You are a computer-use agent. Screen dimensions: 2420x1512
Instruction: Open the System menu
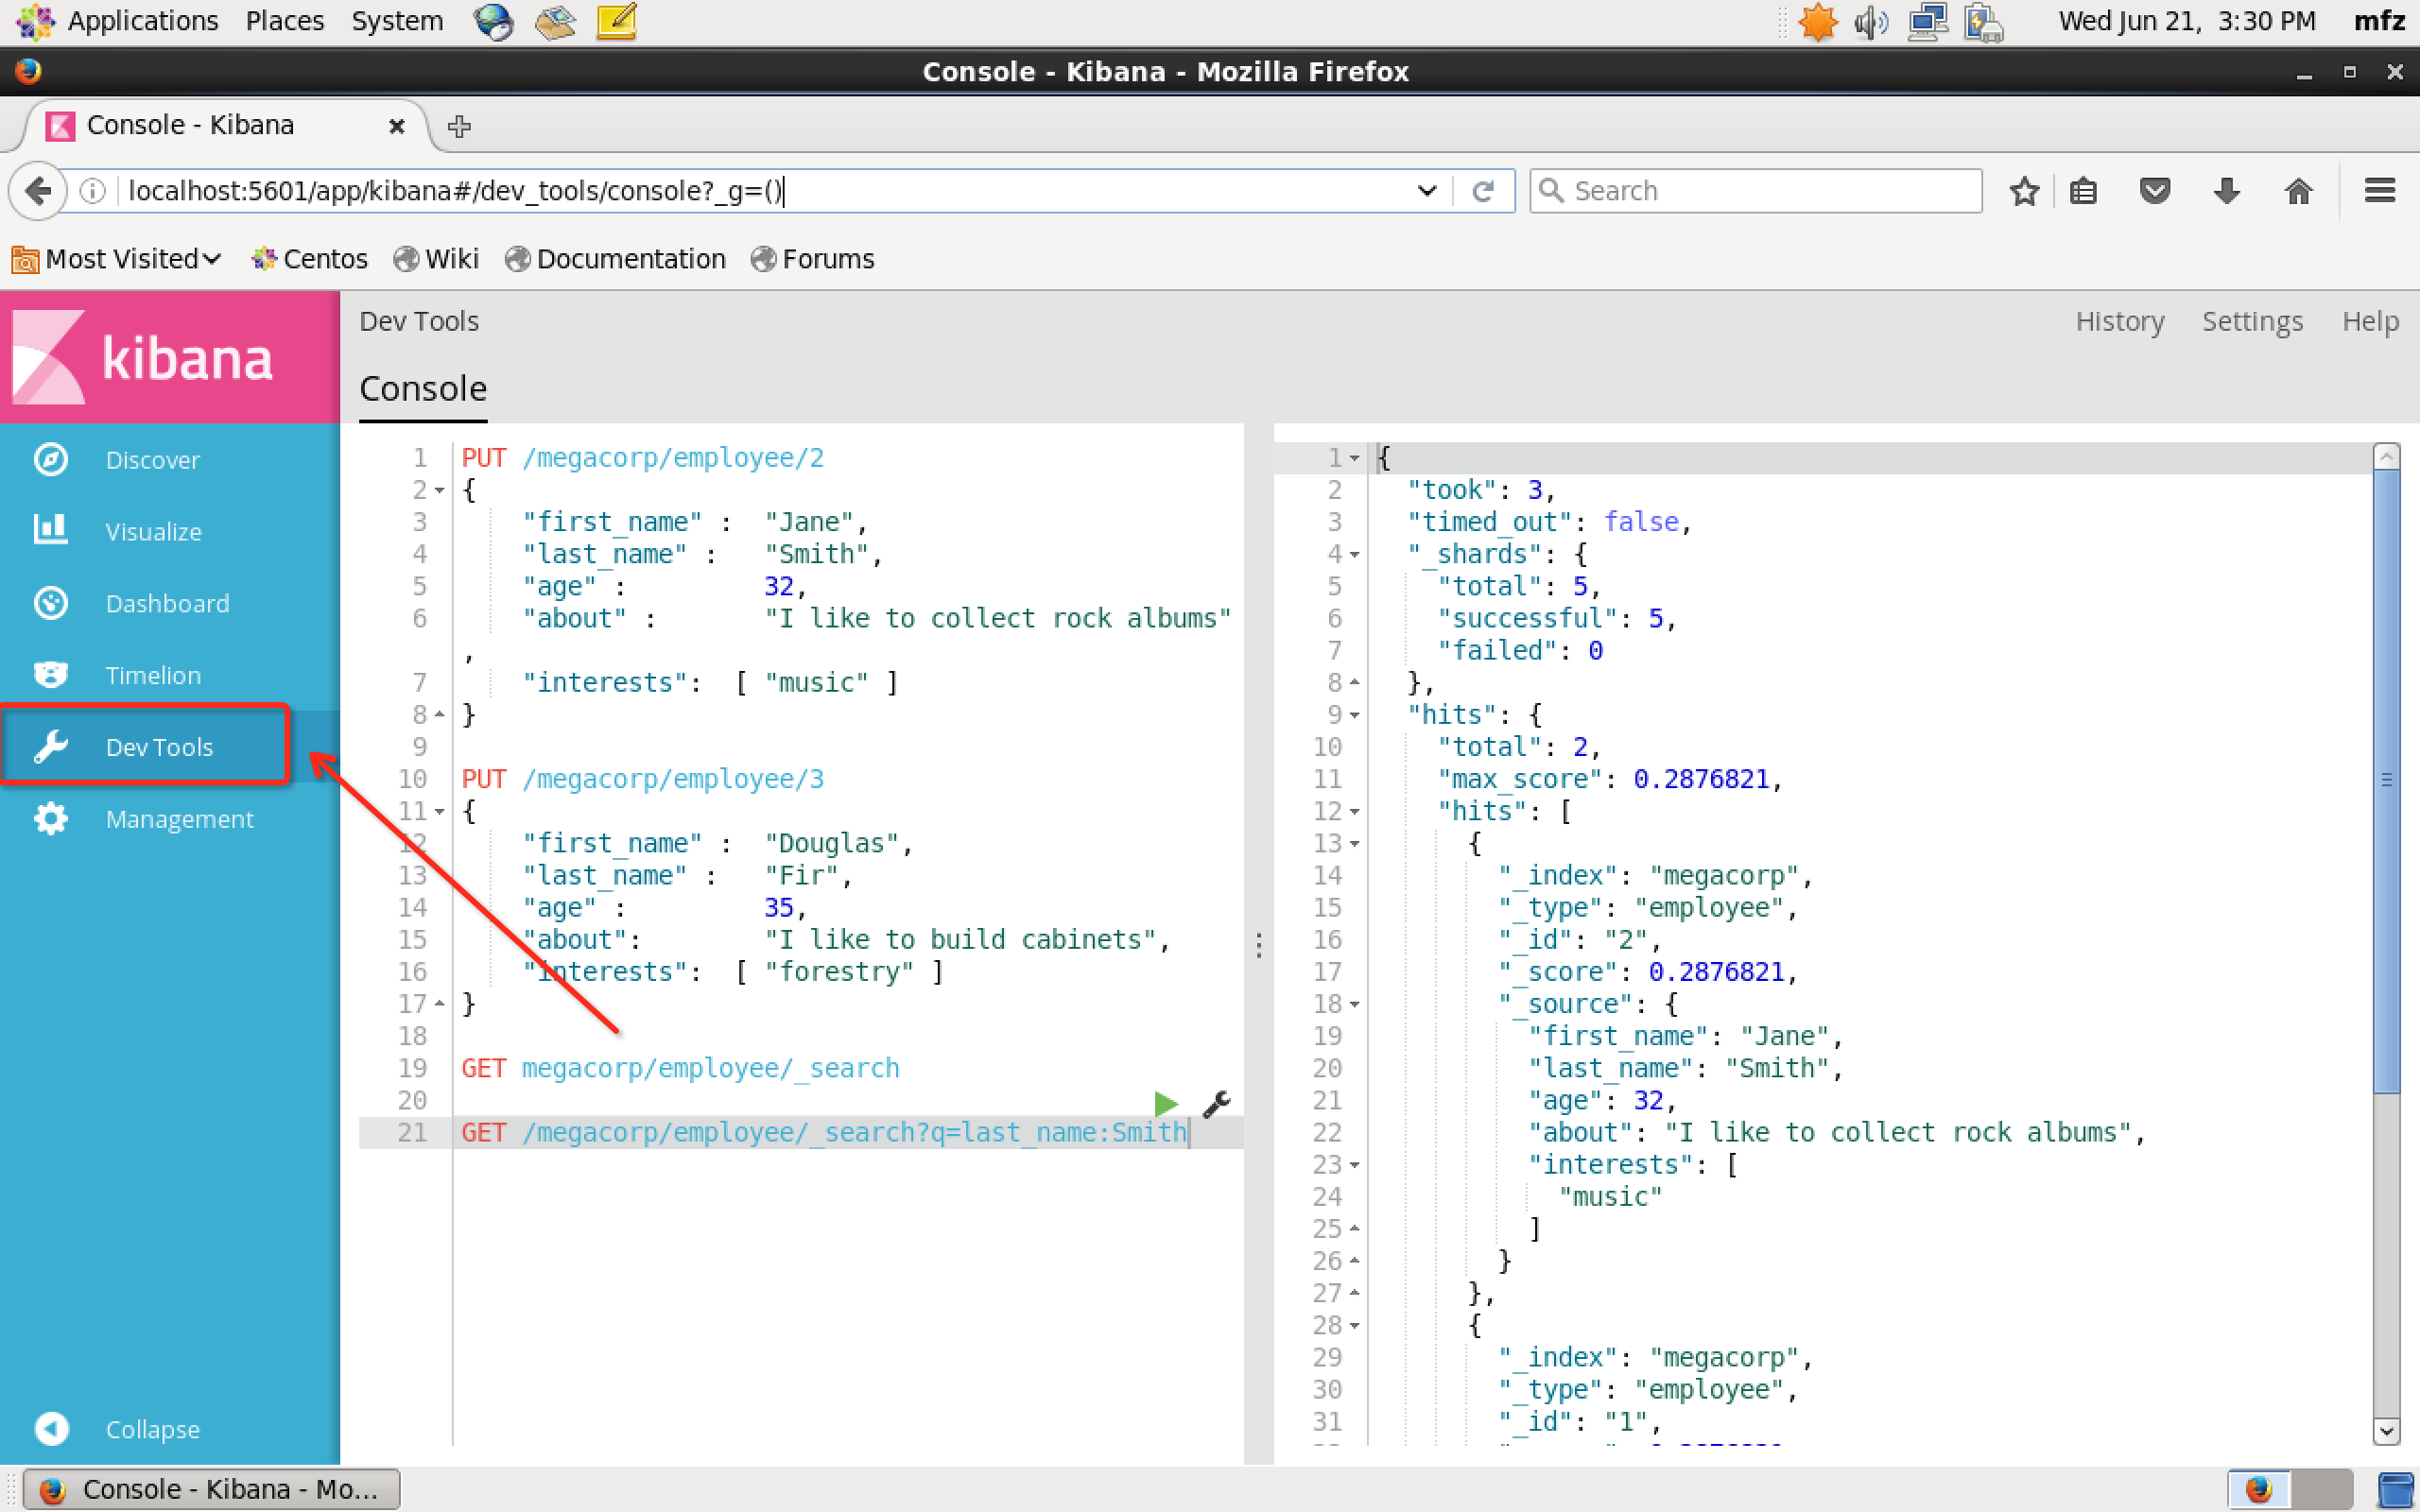pyautogui.click(x=397, y=21)
